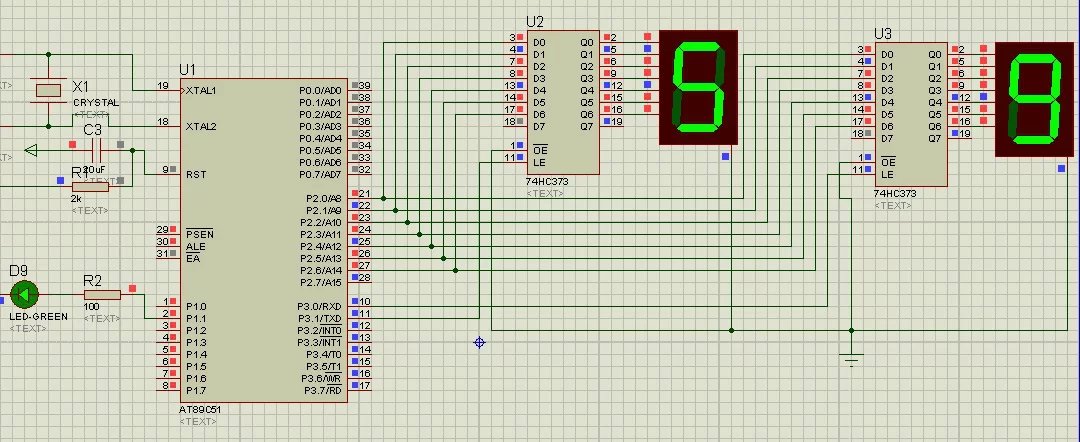Click the RST pin name on U1
The height and width of the screenshot is (442, 1080).
click(196, 174)
